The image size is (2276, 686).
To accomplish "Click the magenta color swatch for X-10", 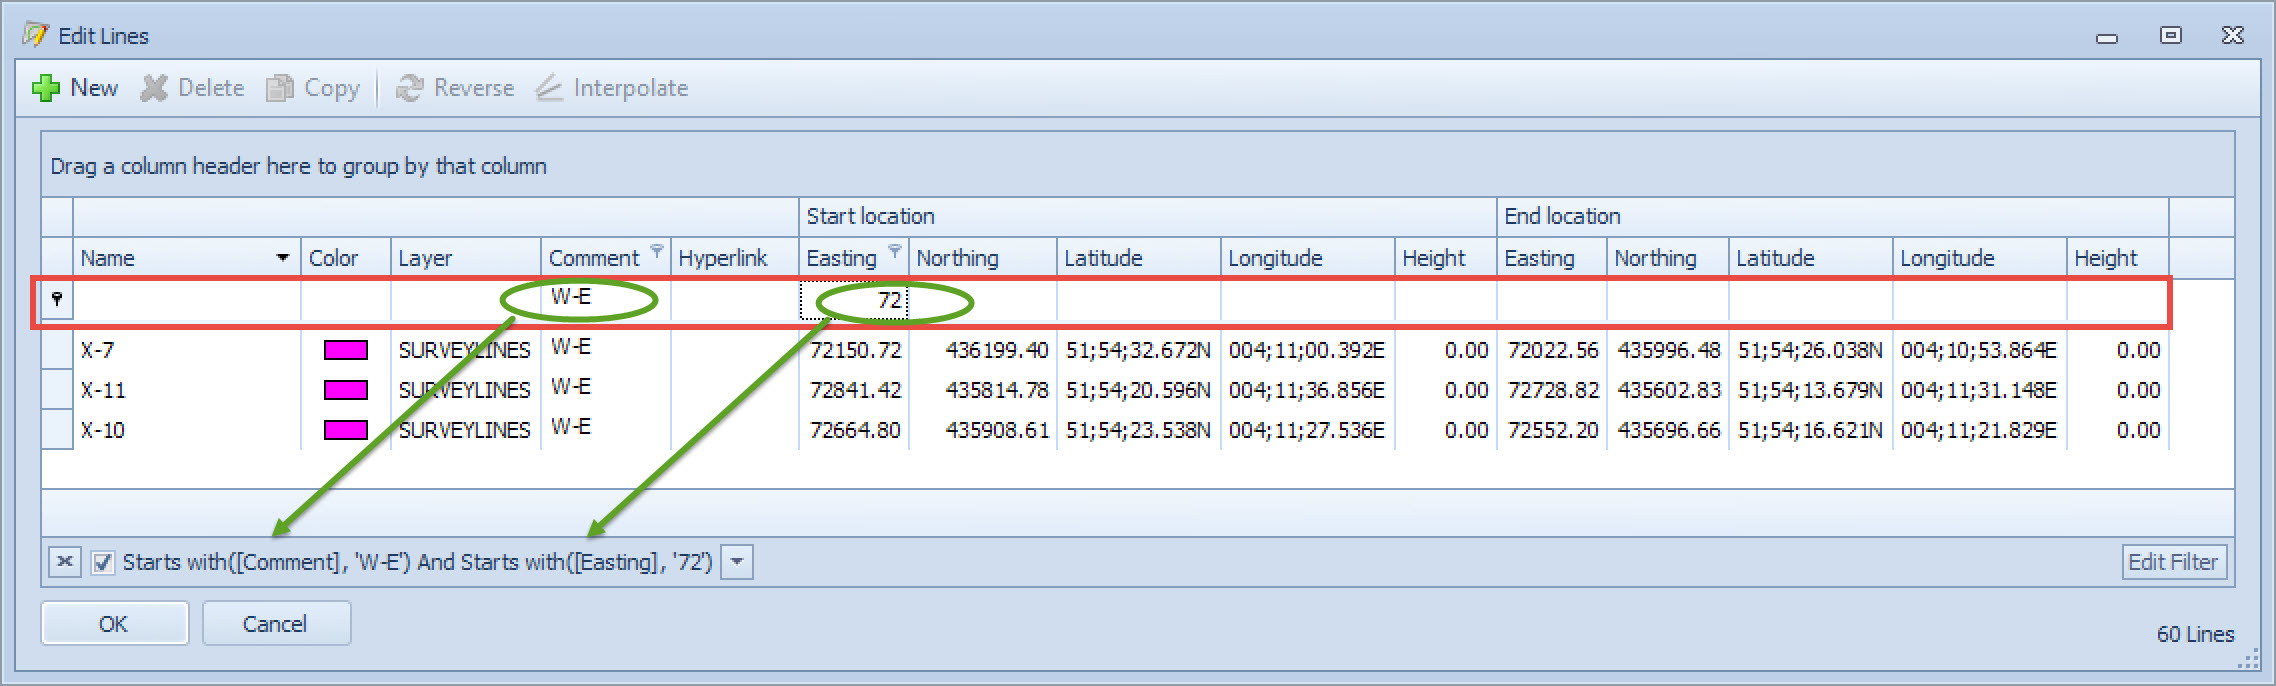I will tap(345, 430).
